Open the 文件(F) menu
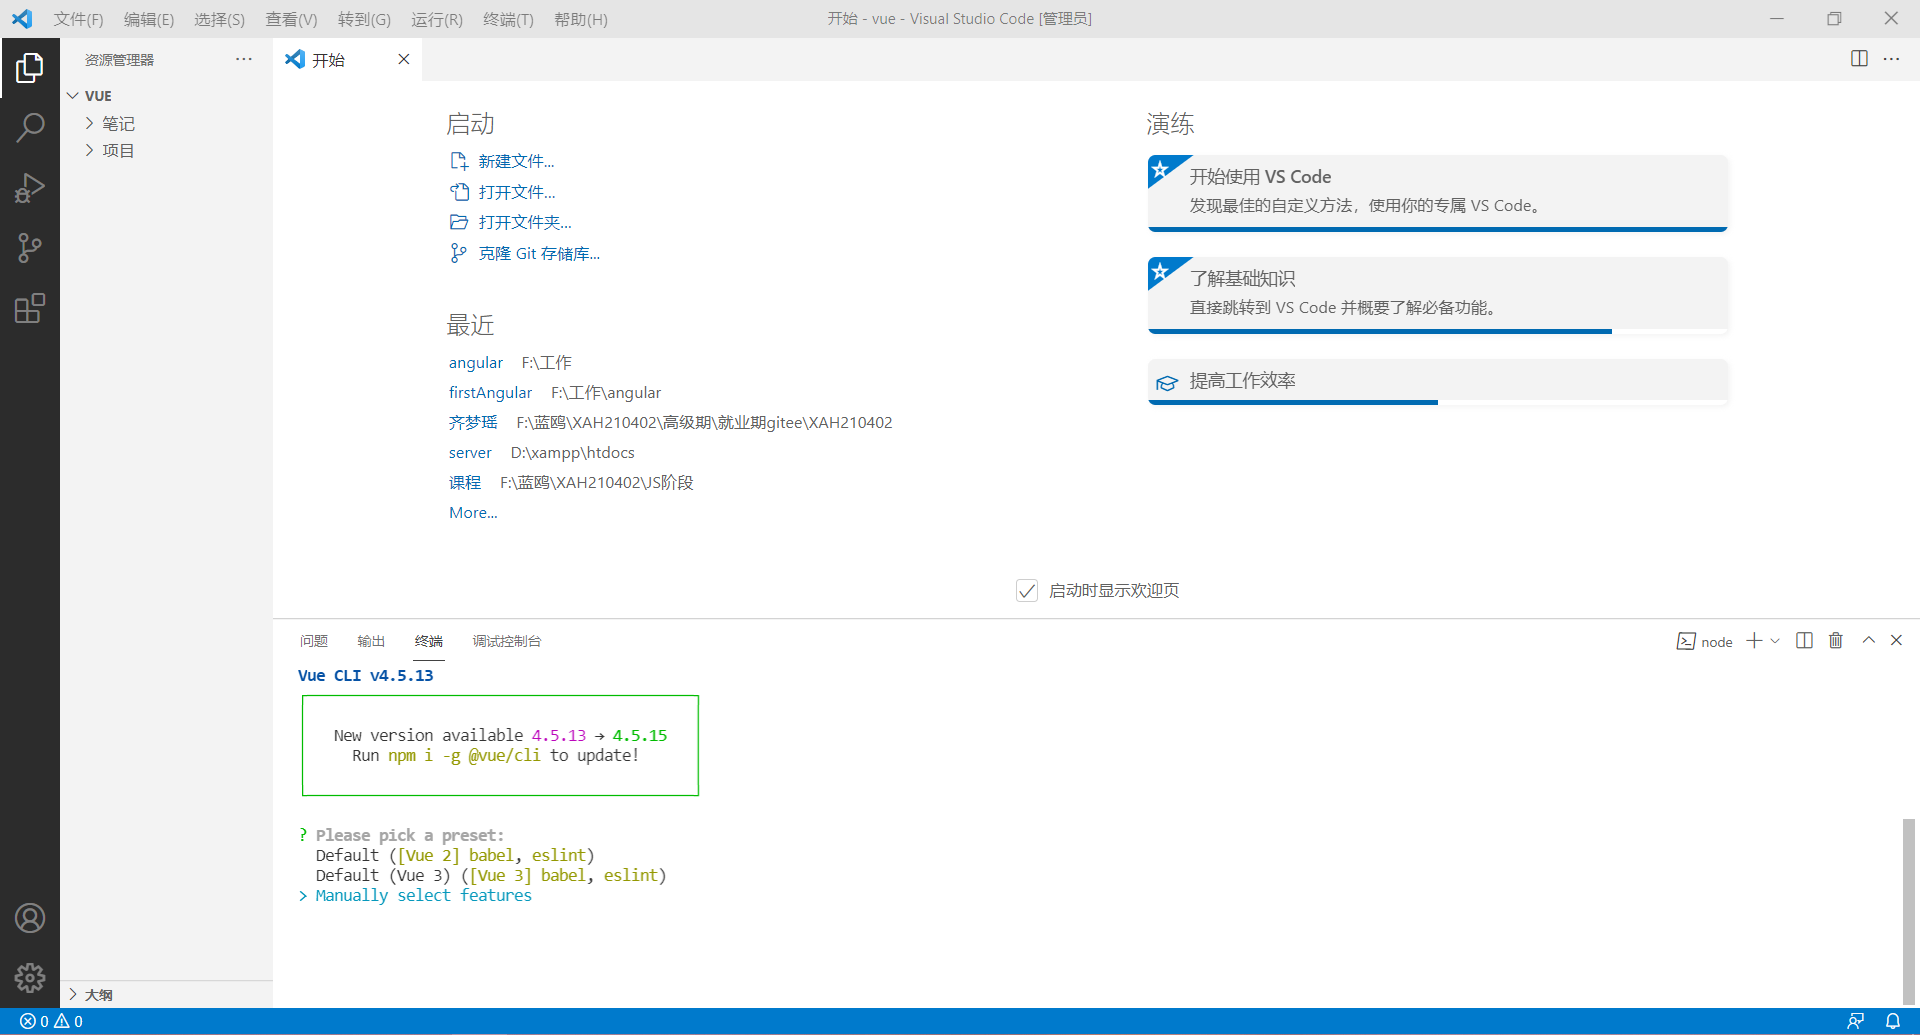1920x1035 pixels. click(78, 19)
